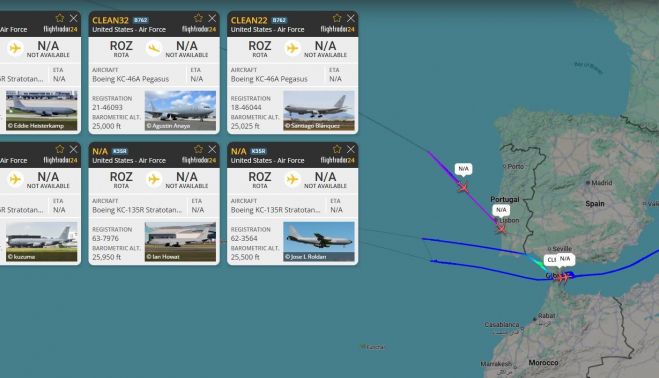Select the aircraft marker cluster near Gibraltar
The width and height of the screenshot is (659, 378).
[563, 277]
